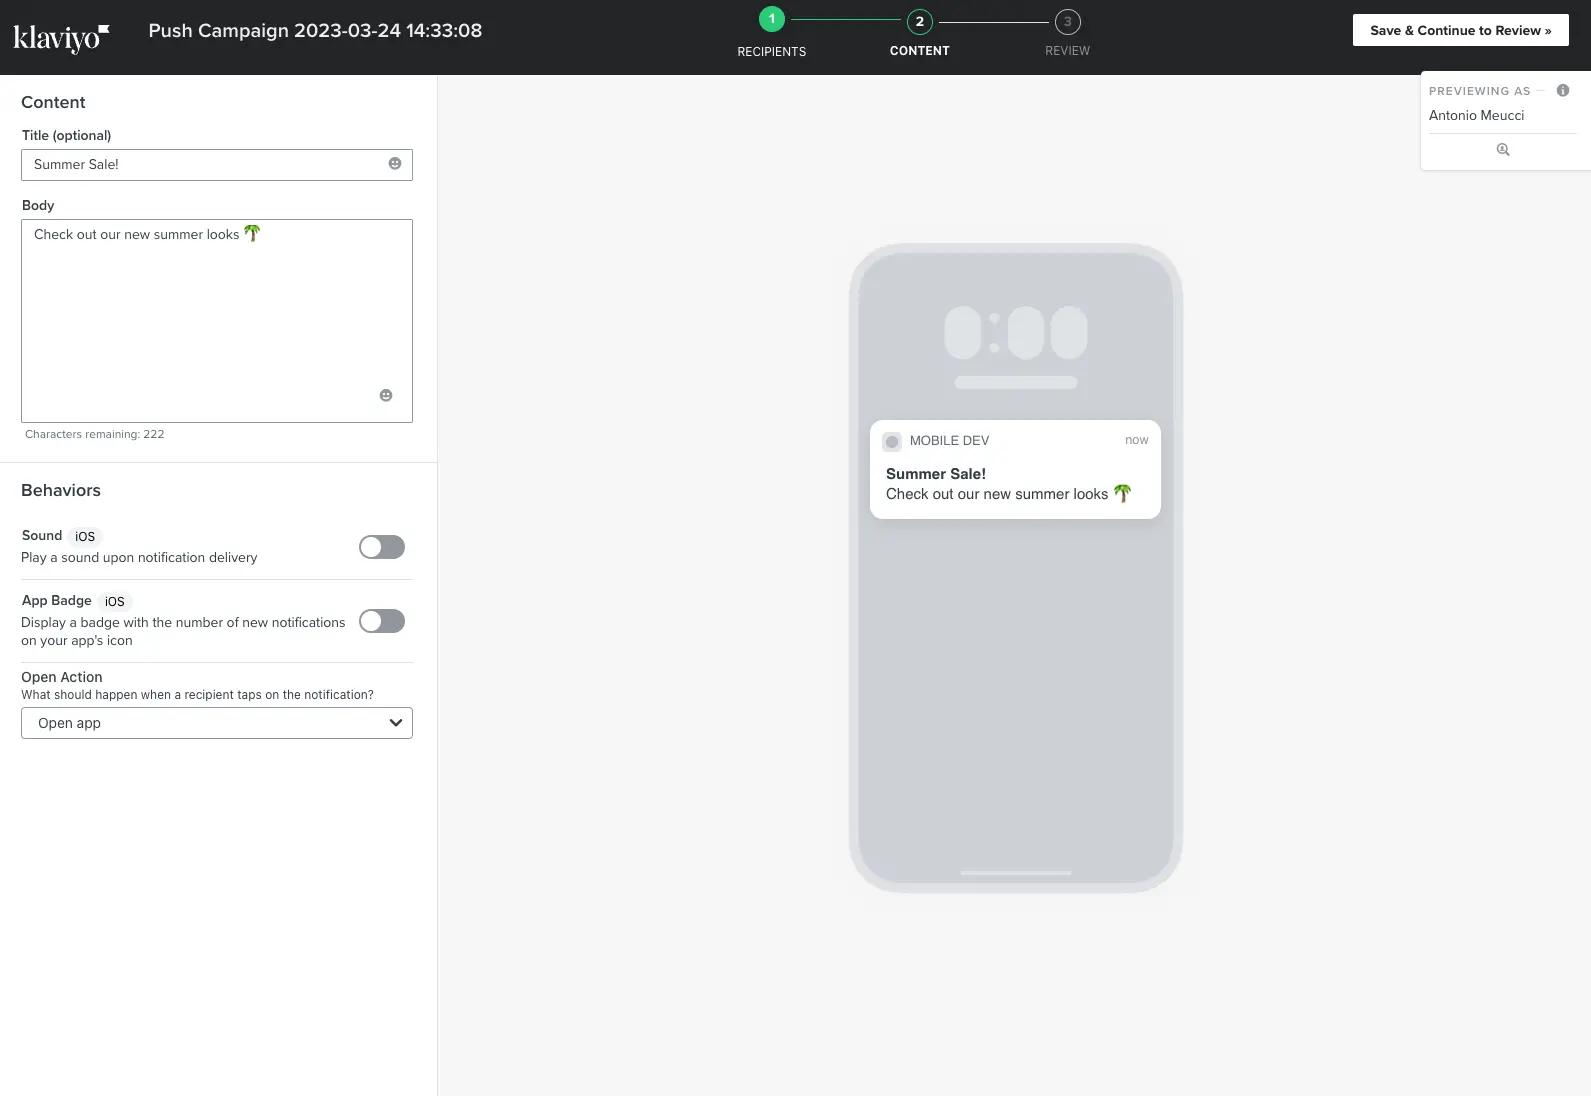Open the Open Action dropdown

click(216, 723)
